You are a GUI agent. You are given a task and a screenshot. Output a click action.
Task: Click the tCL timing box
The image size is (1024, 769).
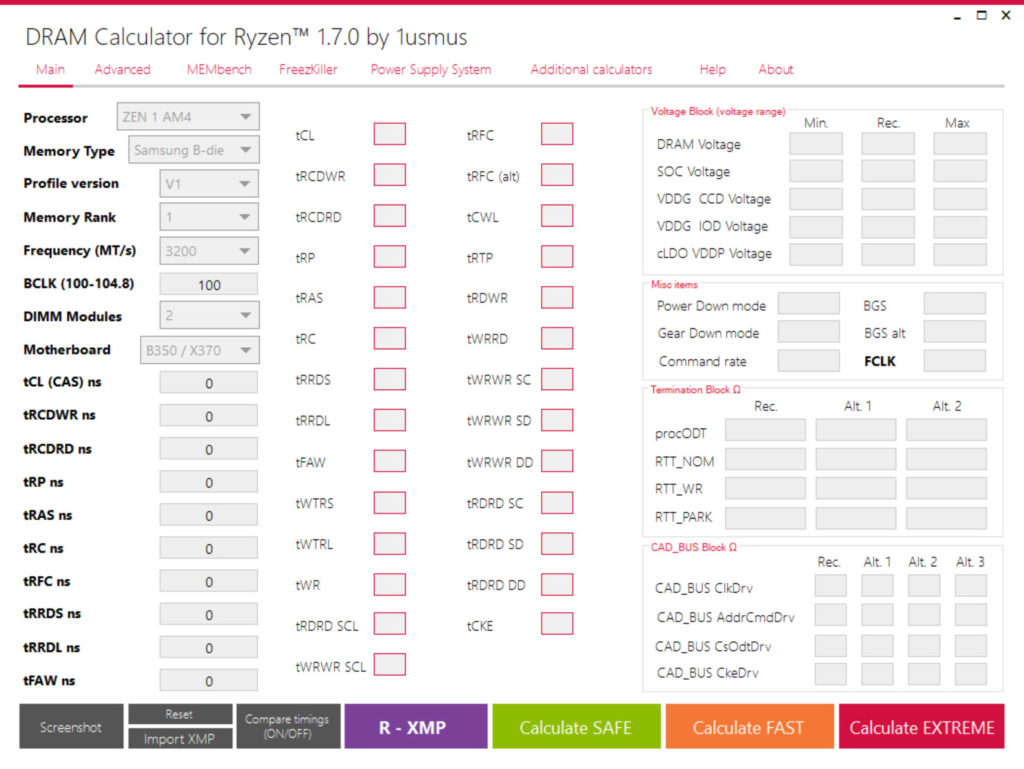click(x=390, y=134)
